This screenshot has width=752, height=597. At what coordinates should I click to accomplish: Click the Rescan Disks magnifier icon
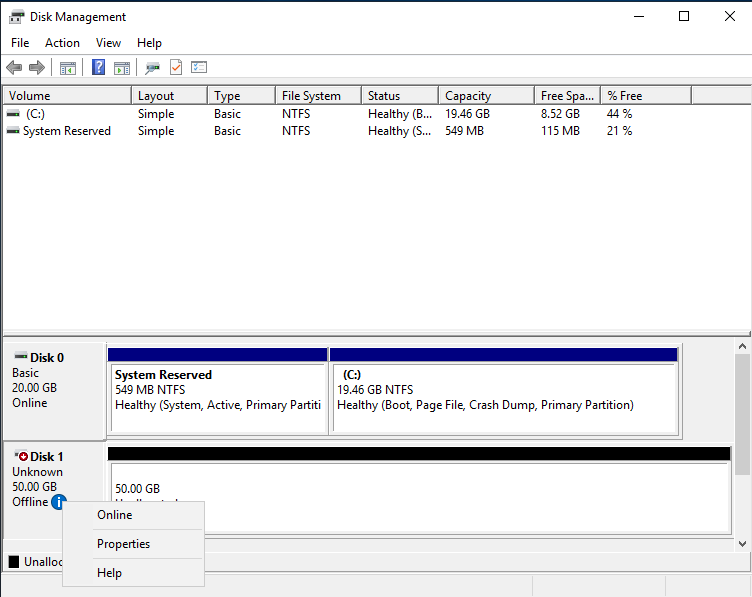pyautogui.click(x=153, y=68)
